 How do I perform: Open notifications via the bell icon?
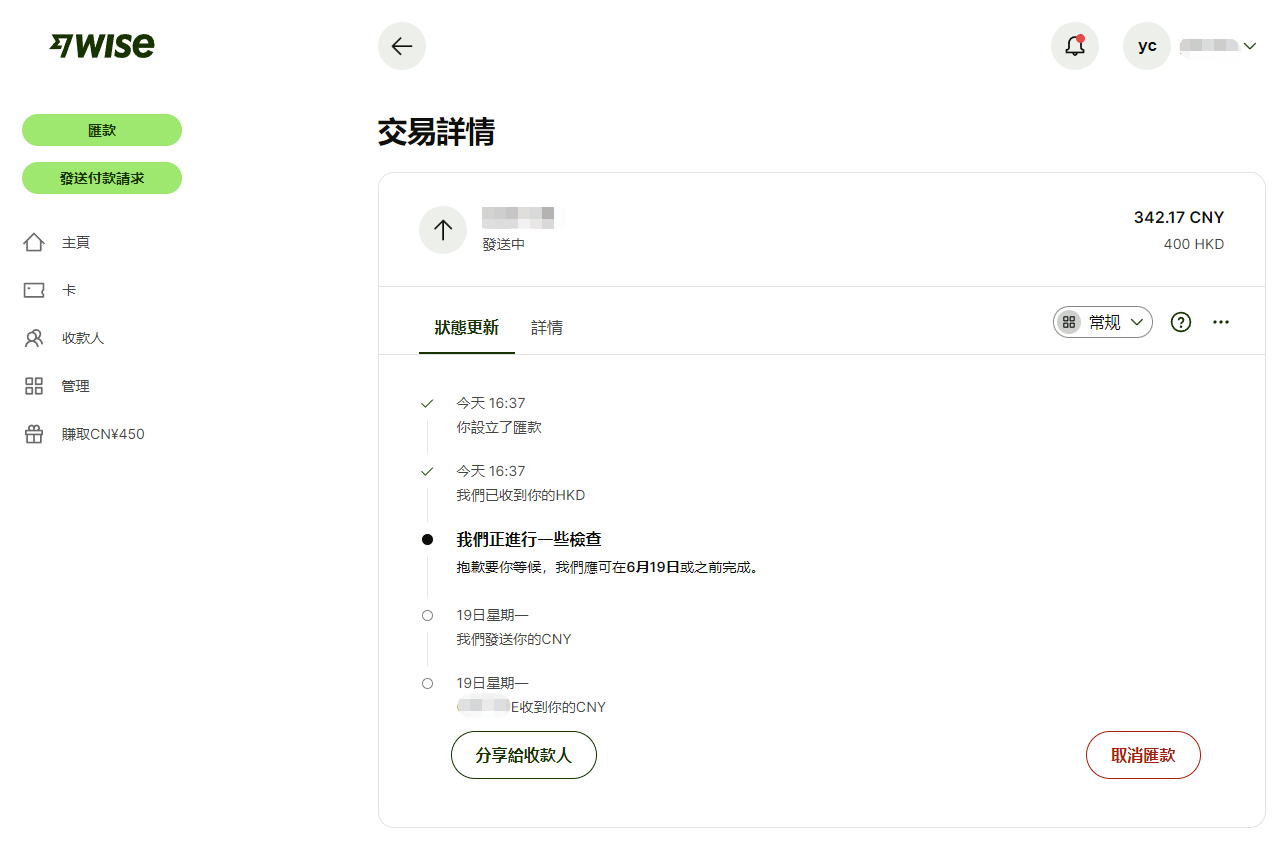[1074, 45]
